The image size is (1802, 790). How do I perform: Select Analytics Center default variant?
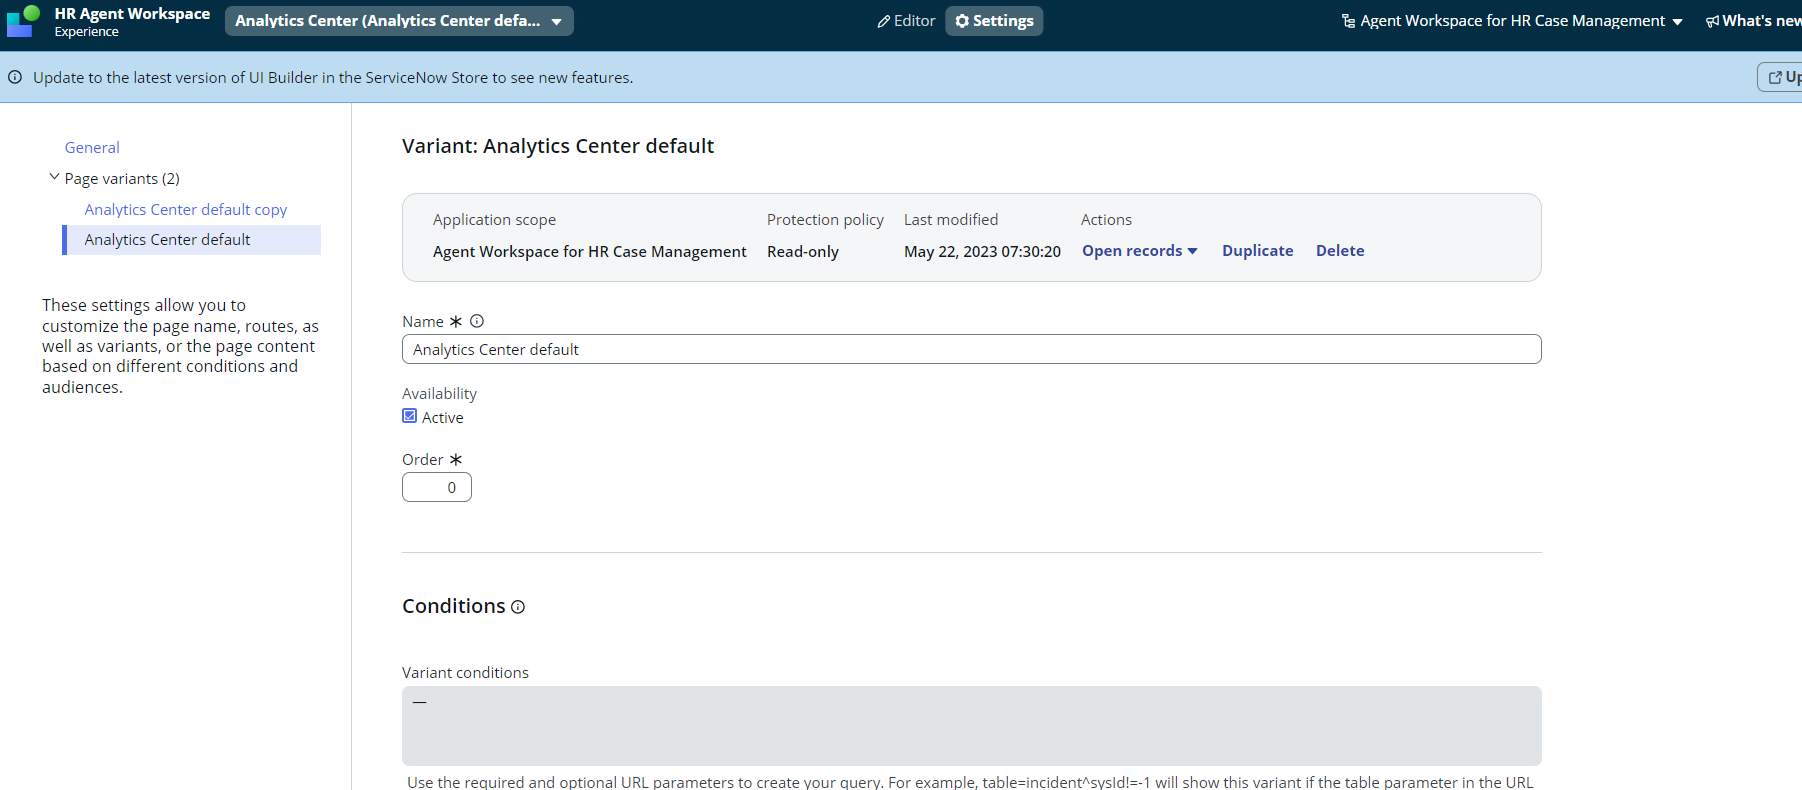click(192, 240)
